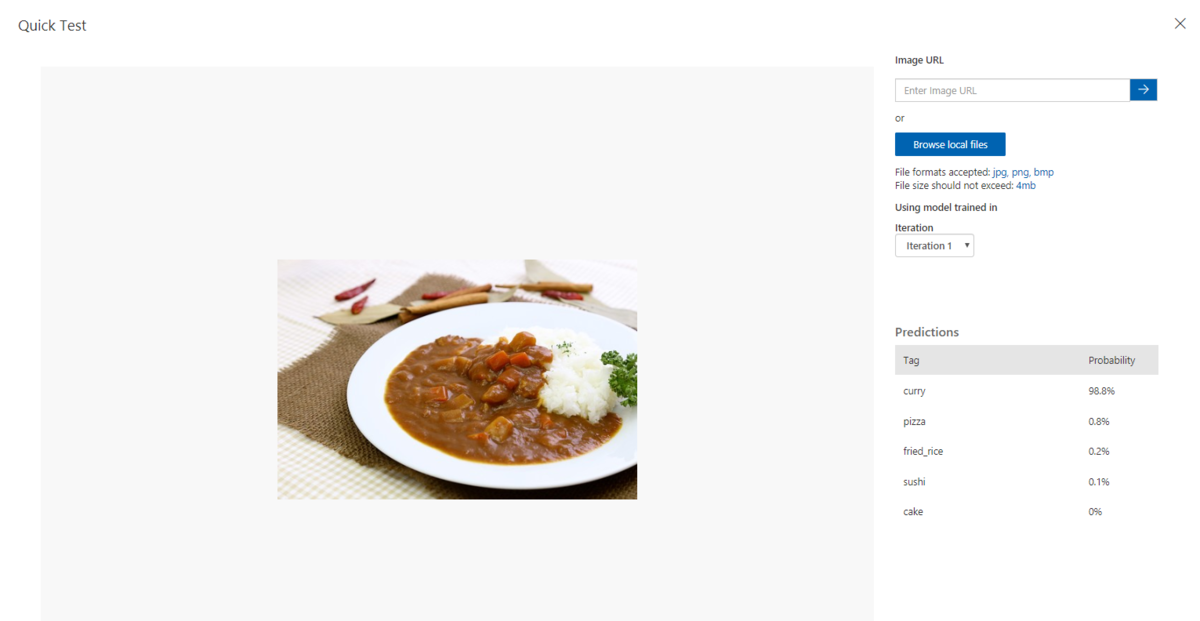
Task: Submit the image URL with arrow button
Action: coord(1143,90)
